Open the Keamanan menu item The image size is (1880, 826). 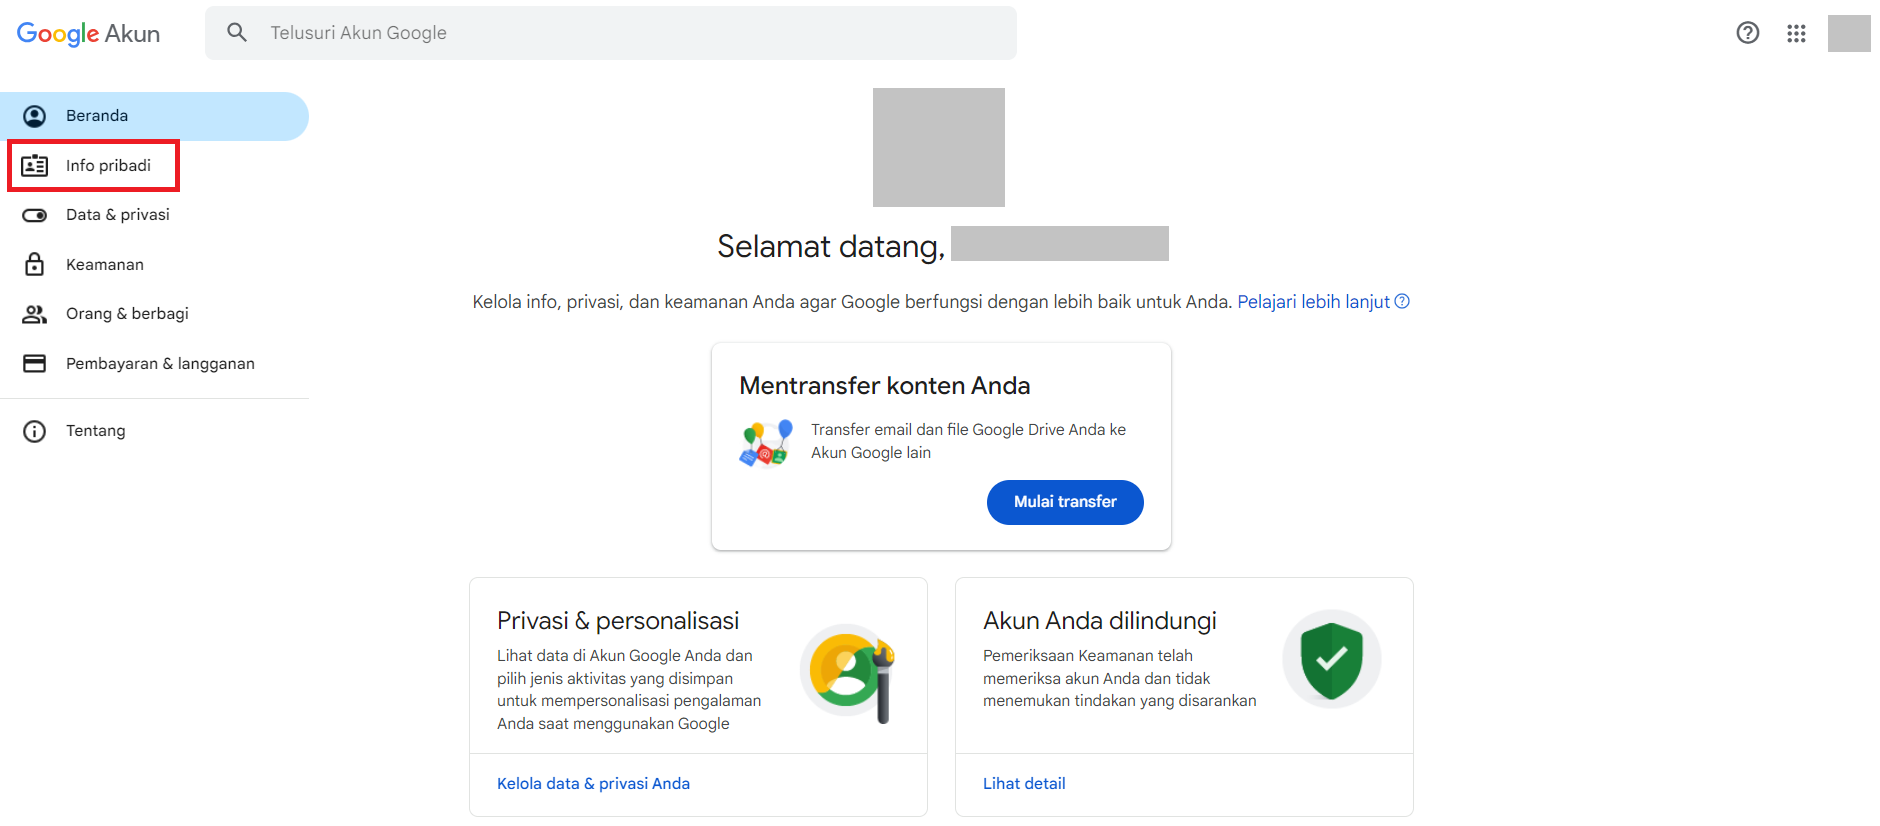tap(154, 265)
